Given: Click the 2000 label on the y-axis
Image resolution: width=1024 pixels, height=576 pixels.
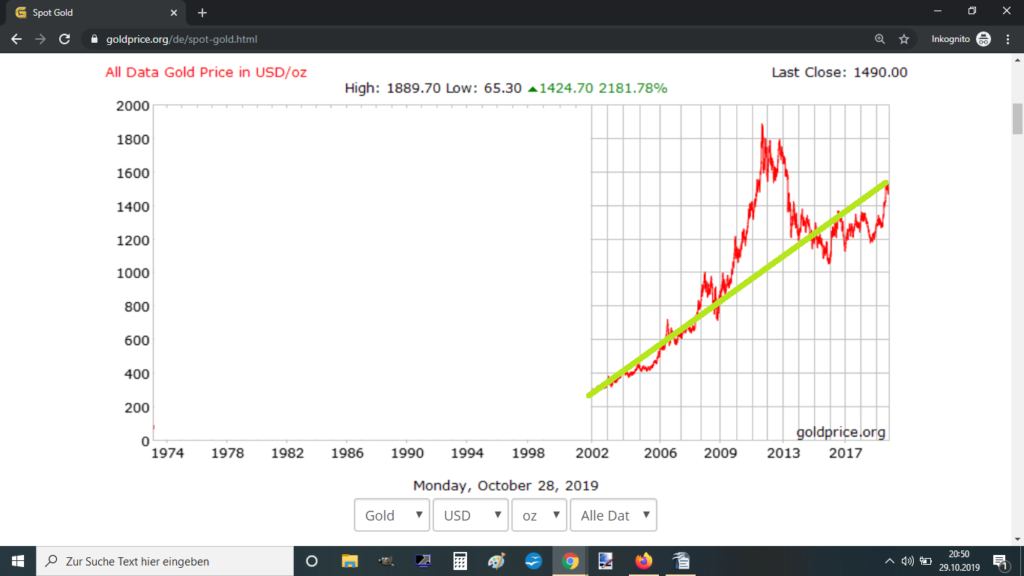Looking at the screenshot, I should tap(133, 106).
